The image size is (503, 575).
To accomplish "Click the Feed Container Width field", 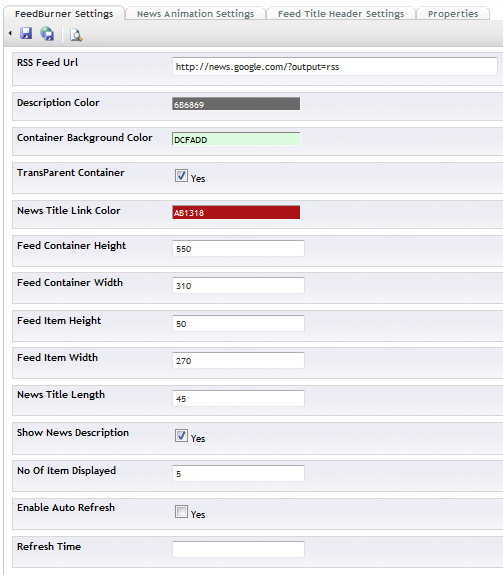I will click(x=238, y=286).
